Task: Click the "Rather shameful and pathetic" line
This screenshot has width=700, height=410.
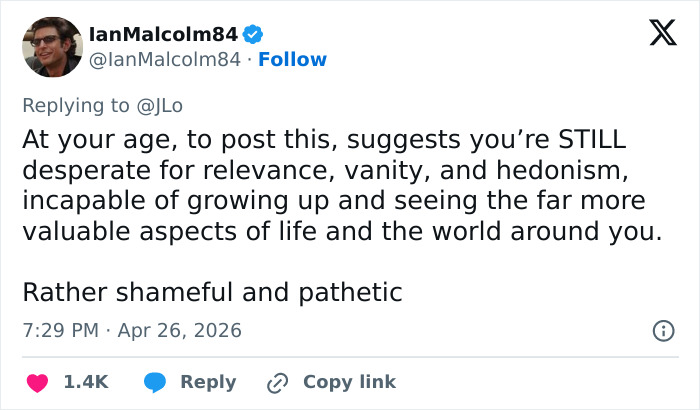Action: (x=212, y=292)
